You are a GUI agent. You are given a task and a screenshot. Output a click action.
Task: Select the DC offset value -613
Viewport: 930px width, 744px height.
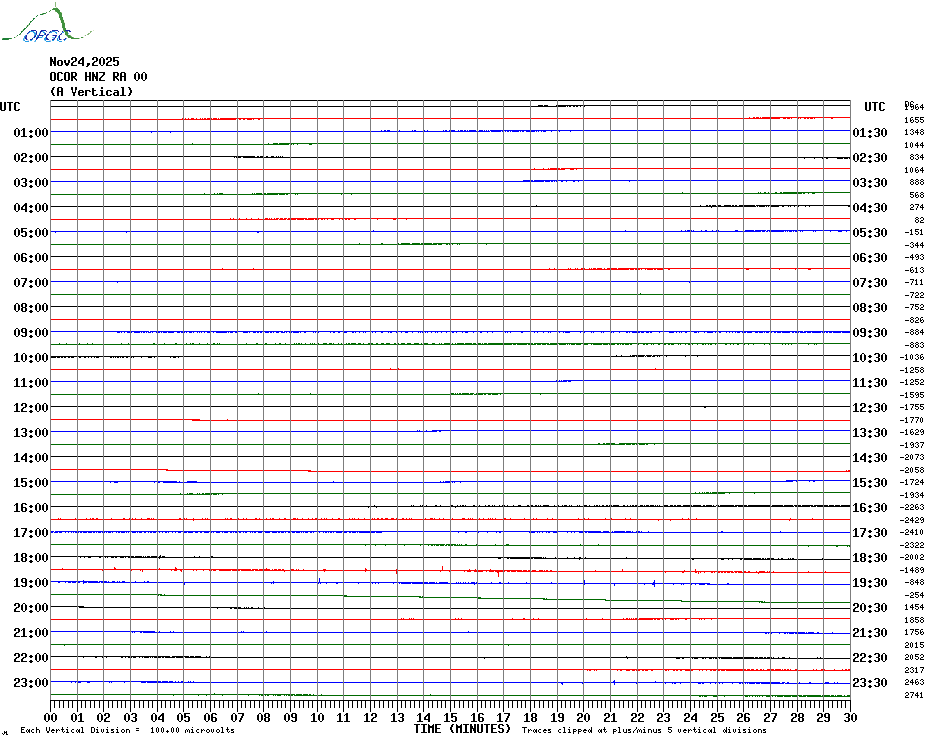point(914,270)
